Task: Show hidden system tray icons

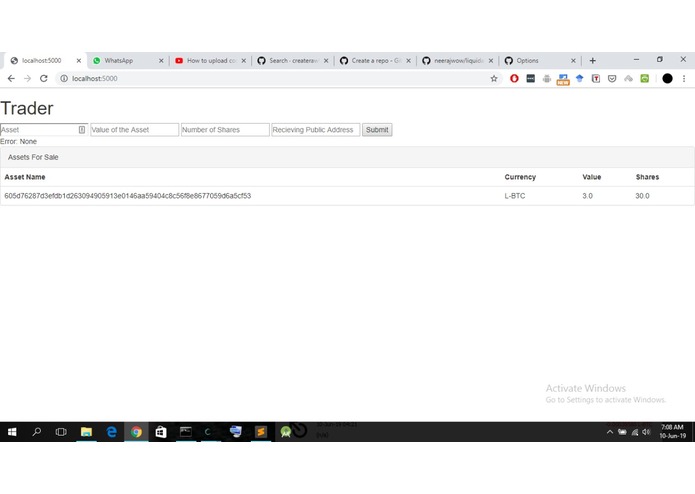Action: click(610, 432)
